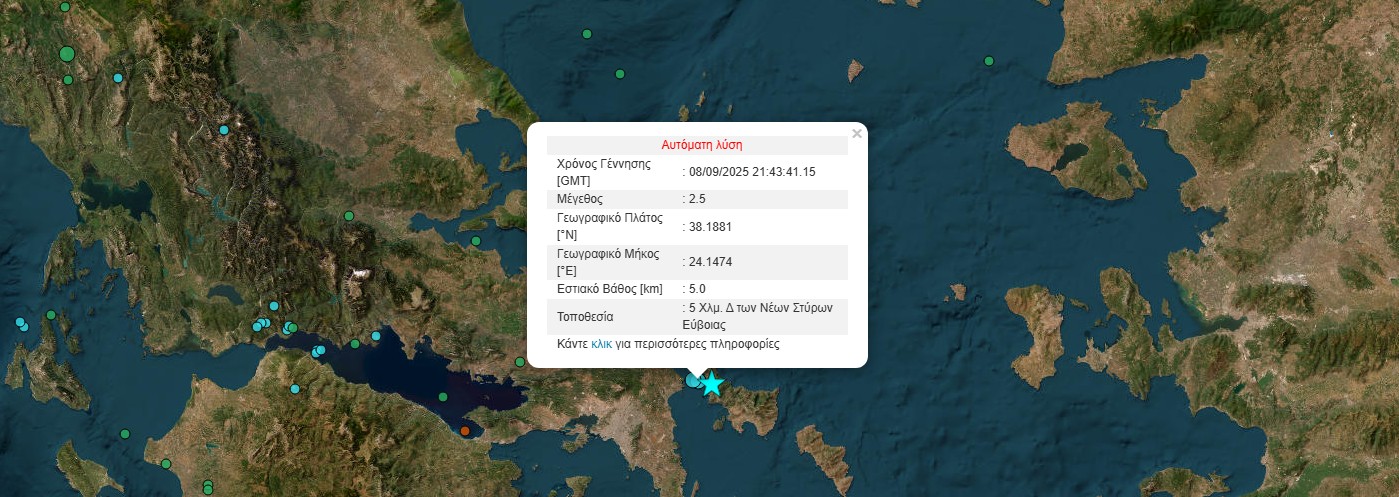Click the 'Τοποθεσία' label
The image size is (1399, 497).
tap(585, 317)
